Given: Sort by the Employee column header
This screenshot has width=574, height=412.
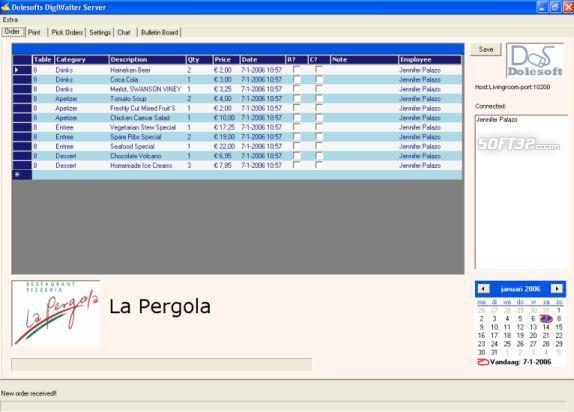Looking at the screenshot, I should [430, 60].
